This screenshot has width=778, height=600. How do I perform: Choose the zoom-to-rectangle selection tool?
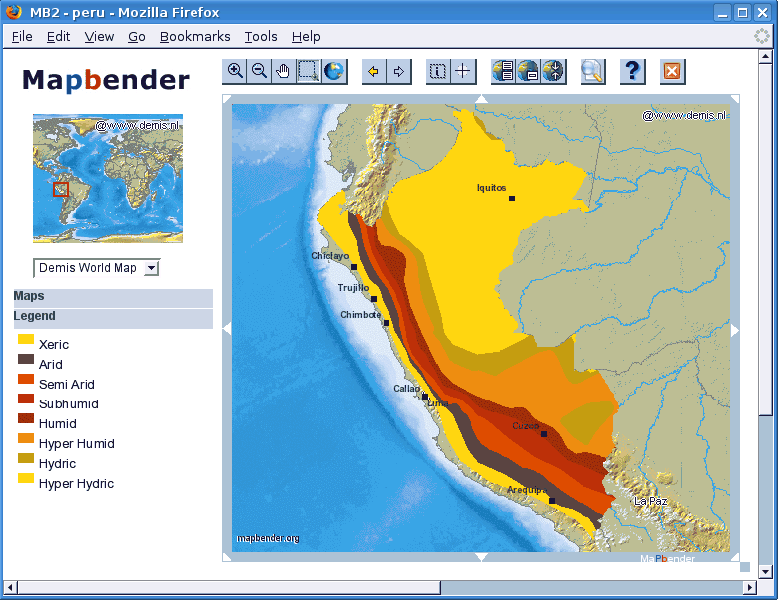(309, 71)
